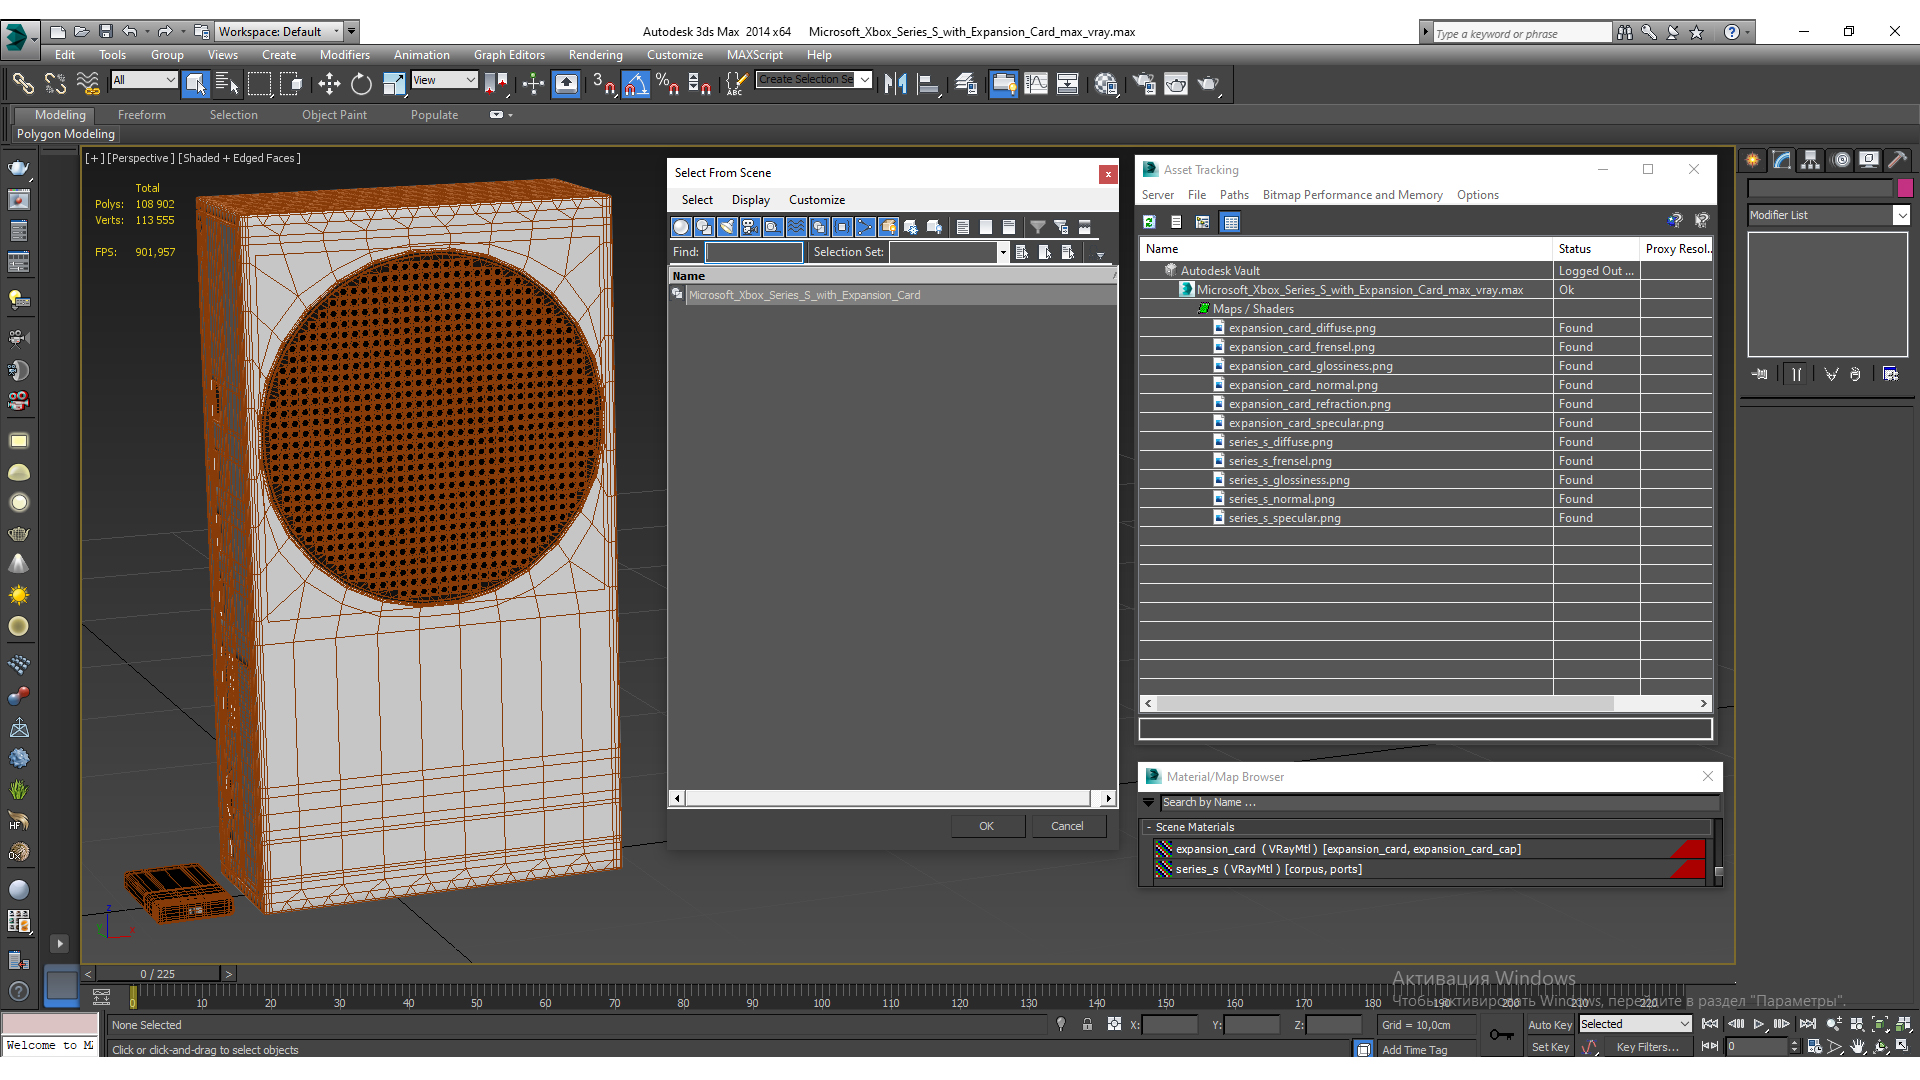The height and width of the screenshot is (1080, 1920).
Task: Toggle the Percent Snap tool
Action: 667,84
